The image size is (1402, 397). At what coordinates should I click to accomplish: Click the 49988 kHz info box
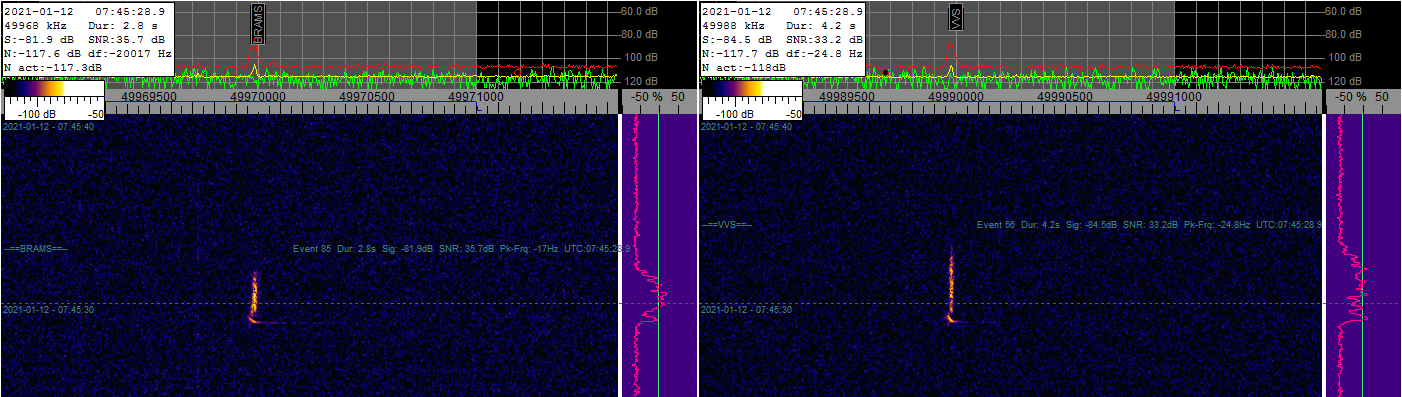point(783,39)
